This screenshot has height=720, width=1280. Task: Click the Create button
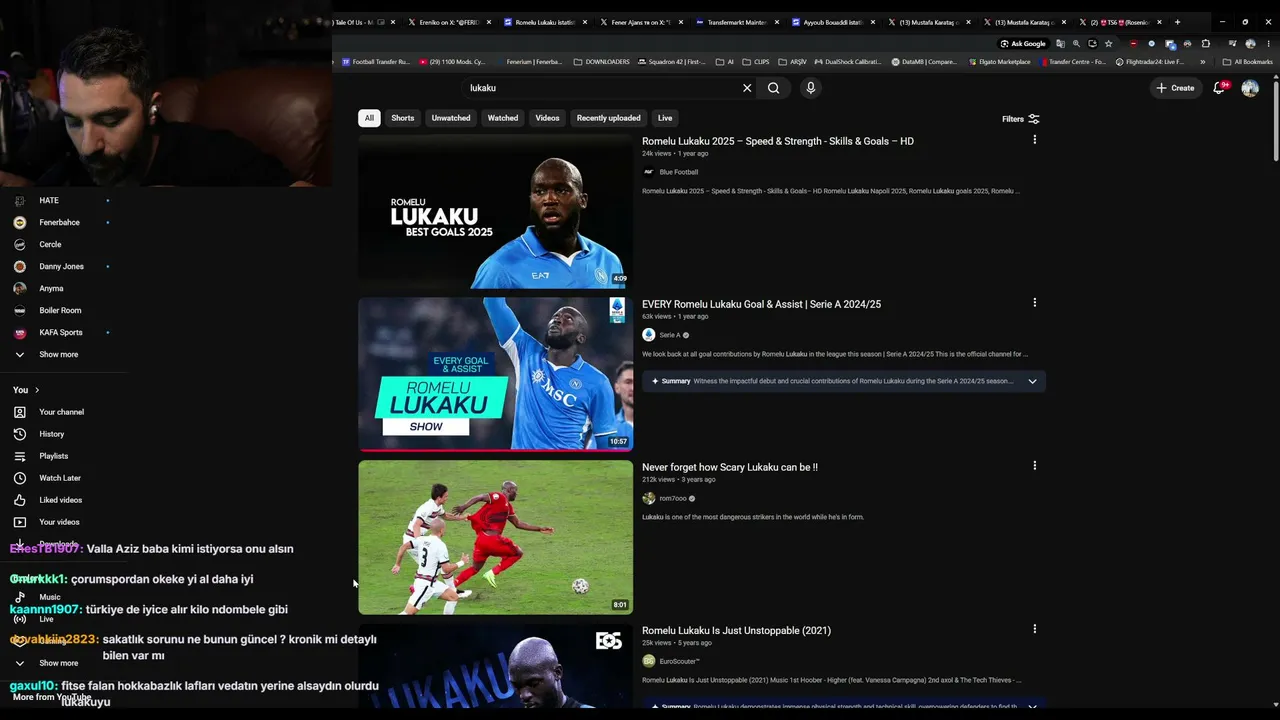pyautogui.click(x=1175, y=88)
